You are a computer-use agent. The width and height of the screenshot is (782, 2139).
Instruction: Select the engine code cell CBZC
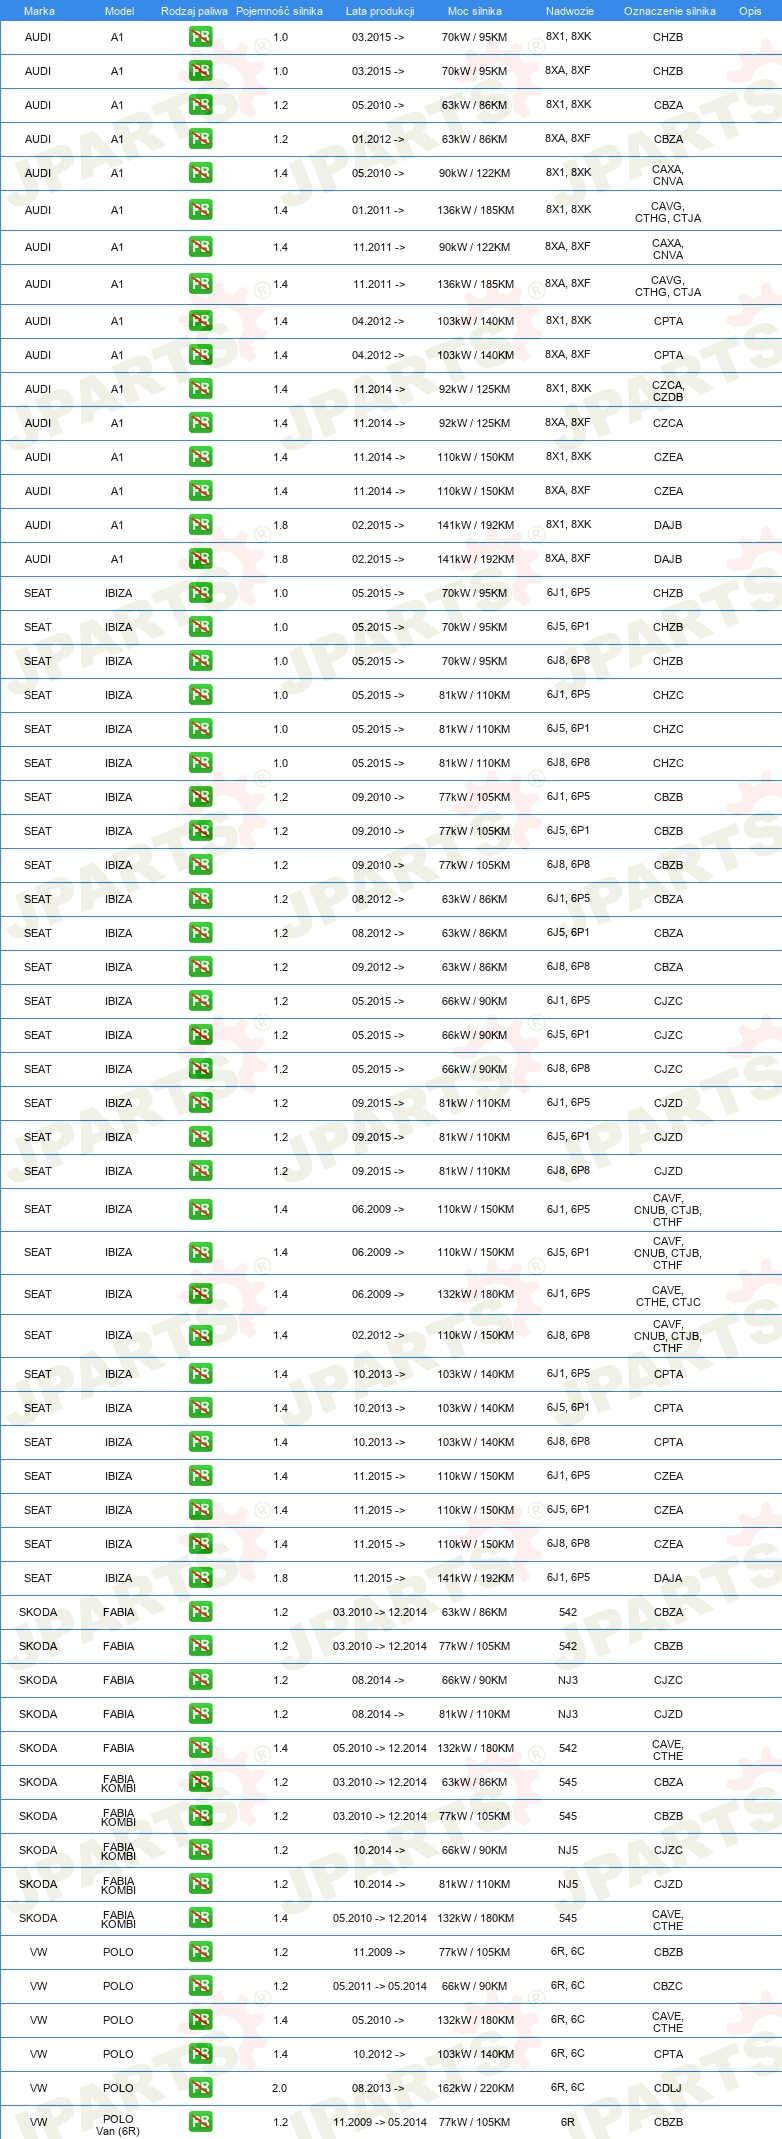point(668,1986)
